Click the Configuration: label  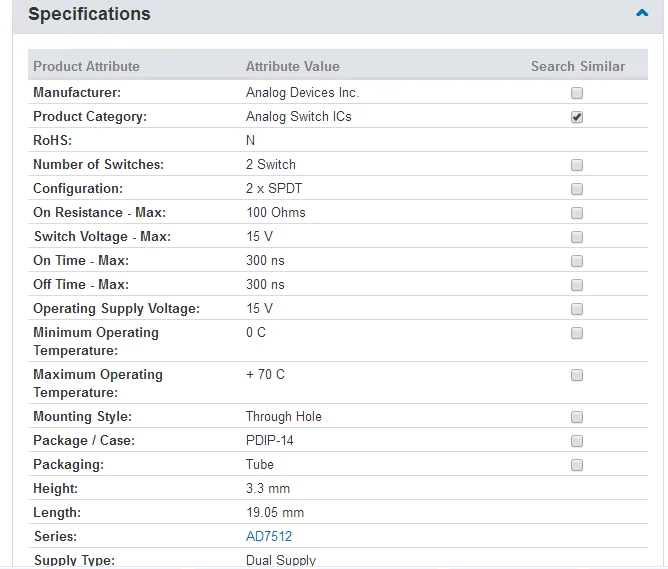(x=78, y=189)
